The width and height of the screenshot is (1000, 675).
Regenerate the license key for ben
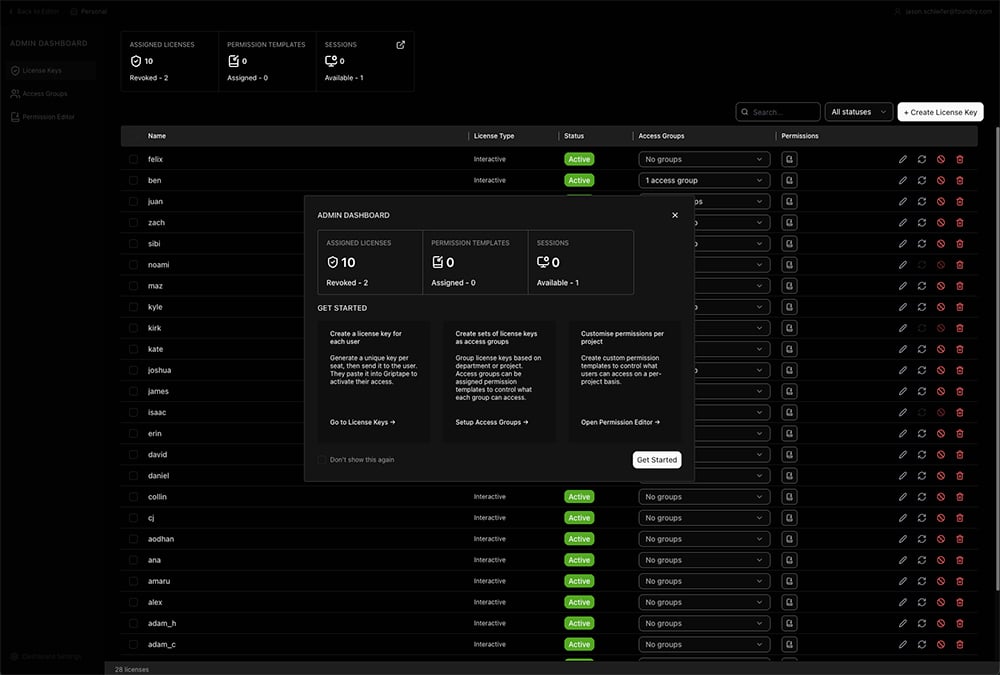(922, 181)
